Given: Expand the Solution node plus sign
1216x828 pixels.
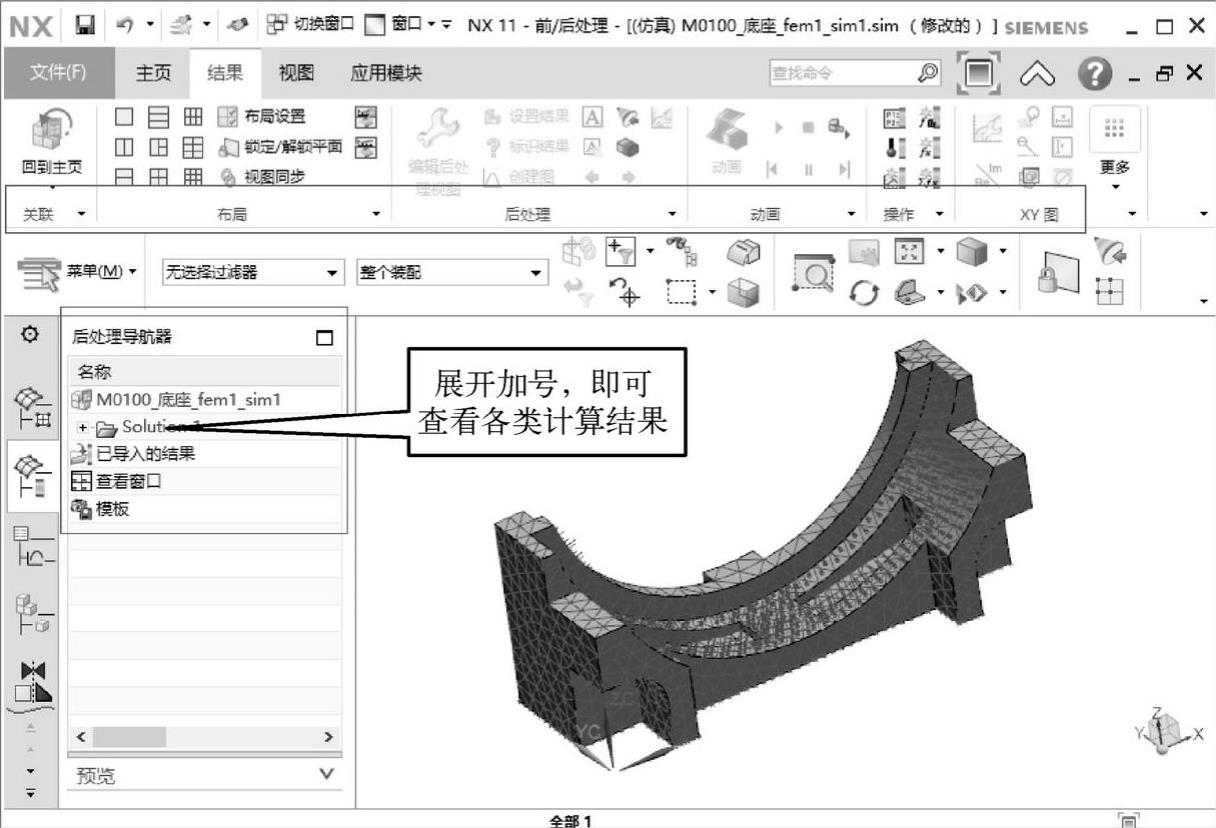Looking at the screenshot, I should [x=83, y=427].
